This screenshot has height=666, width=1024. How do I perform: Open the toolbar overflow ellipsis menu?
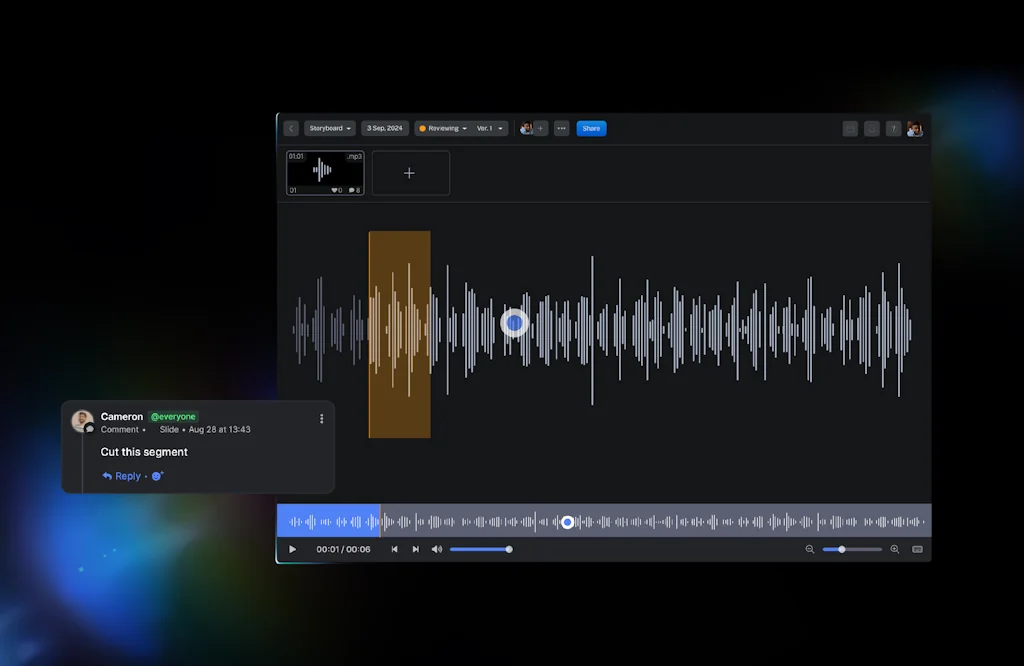pyautogui.click(x=561, y=128)
